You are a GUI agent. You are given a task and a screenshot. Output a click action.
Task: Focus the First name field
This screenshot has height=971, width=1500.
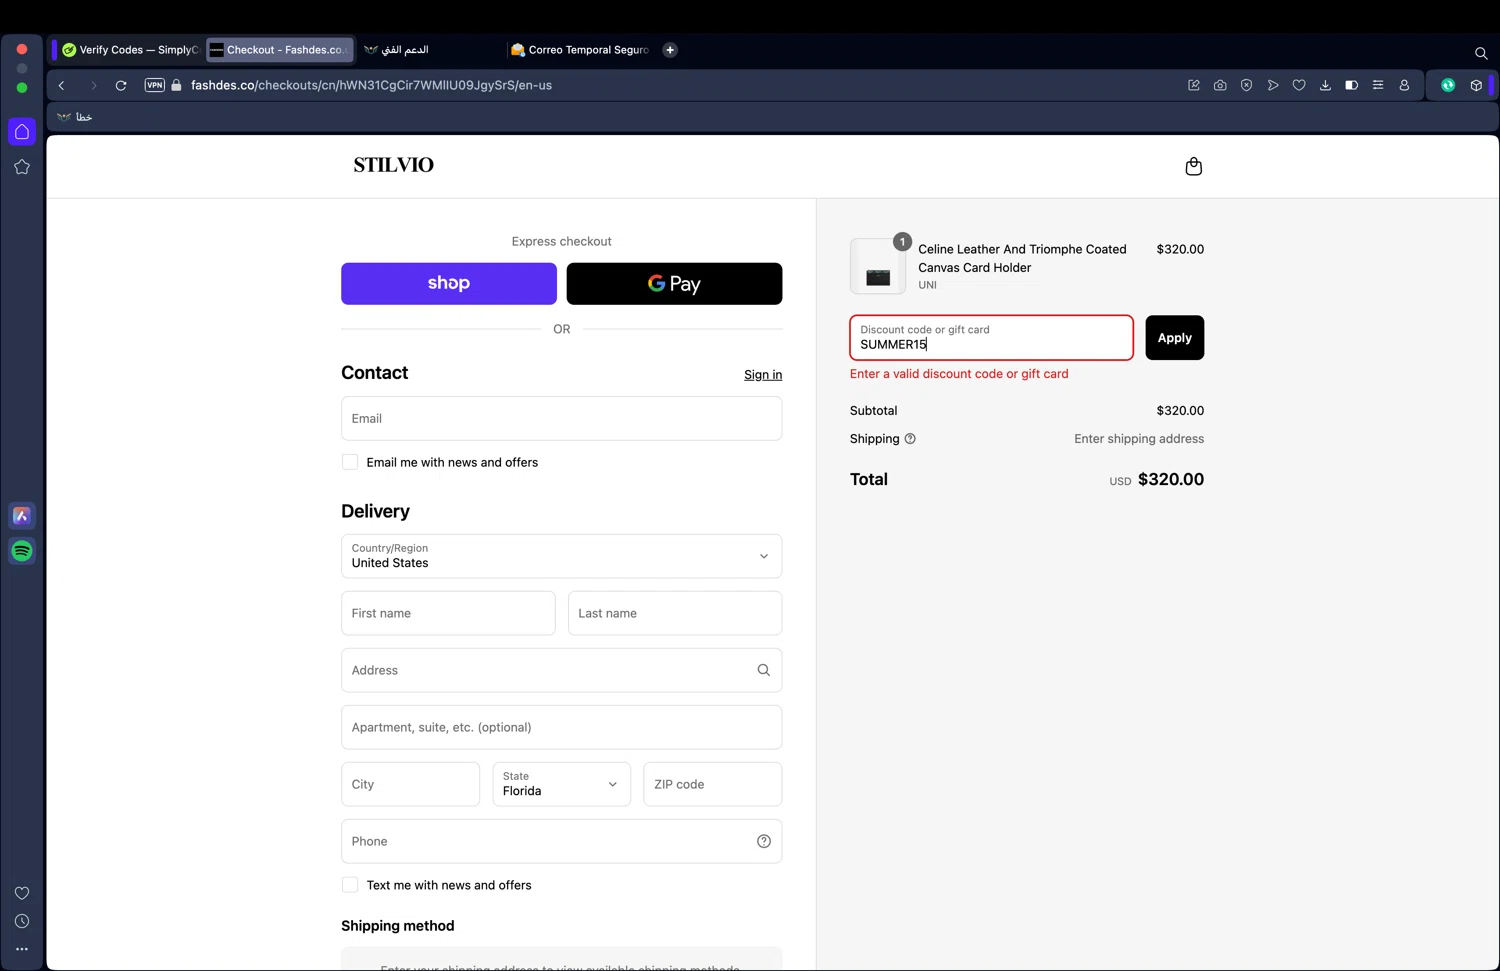pyautogui.click(x=448, y=613)
